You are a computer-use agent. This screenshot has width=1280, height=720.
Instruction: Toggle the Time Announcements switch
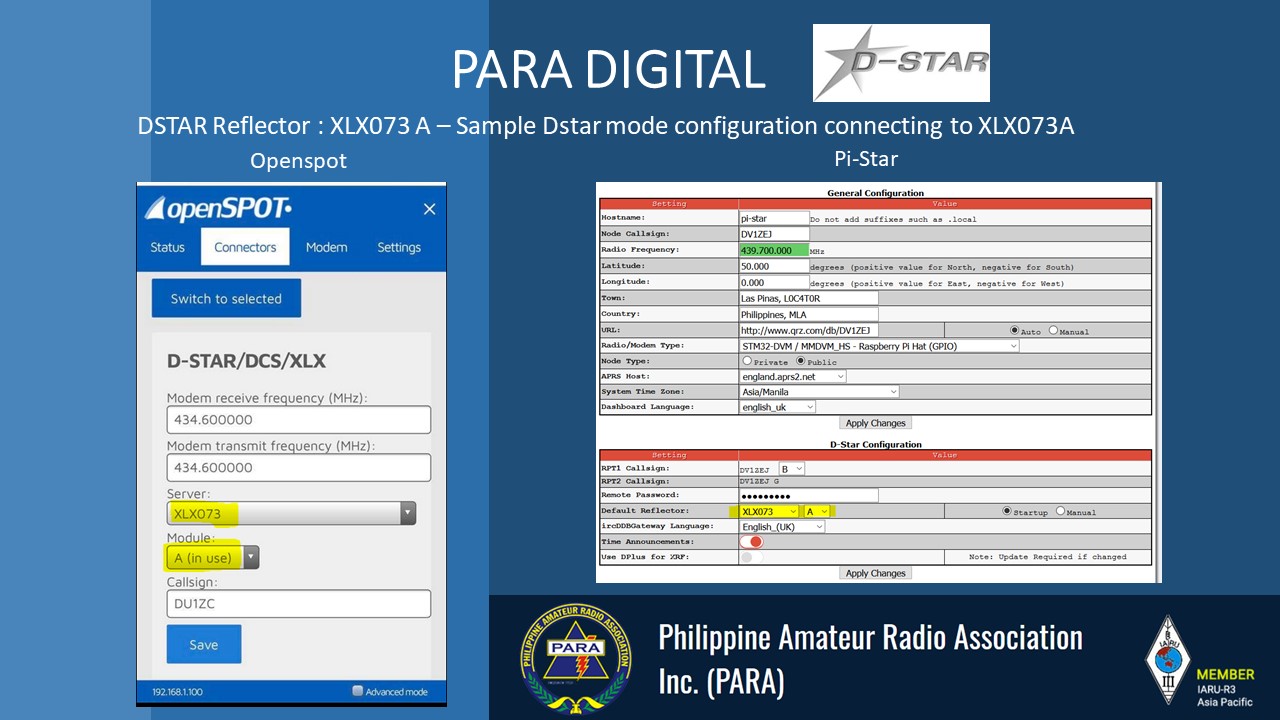(x=751, y=541)
